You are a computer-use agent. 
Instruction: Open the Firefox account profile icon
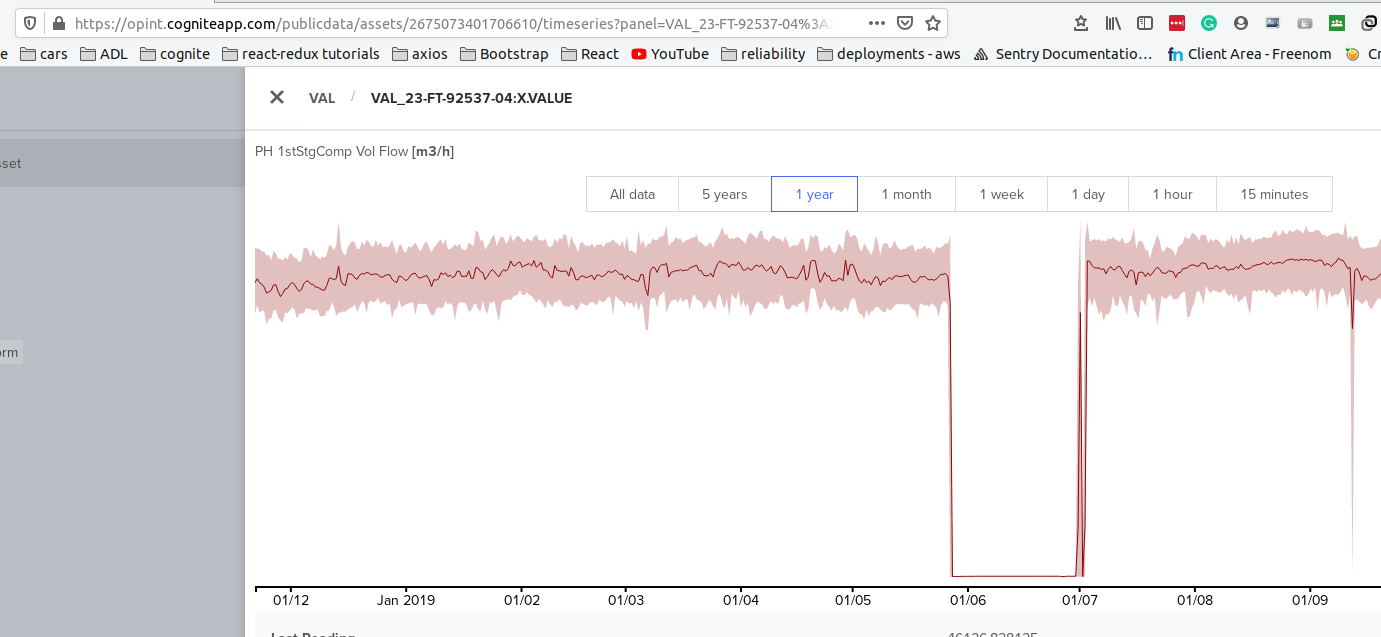pyautogui.click(x=1240, y=22)
